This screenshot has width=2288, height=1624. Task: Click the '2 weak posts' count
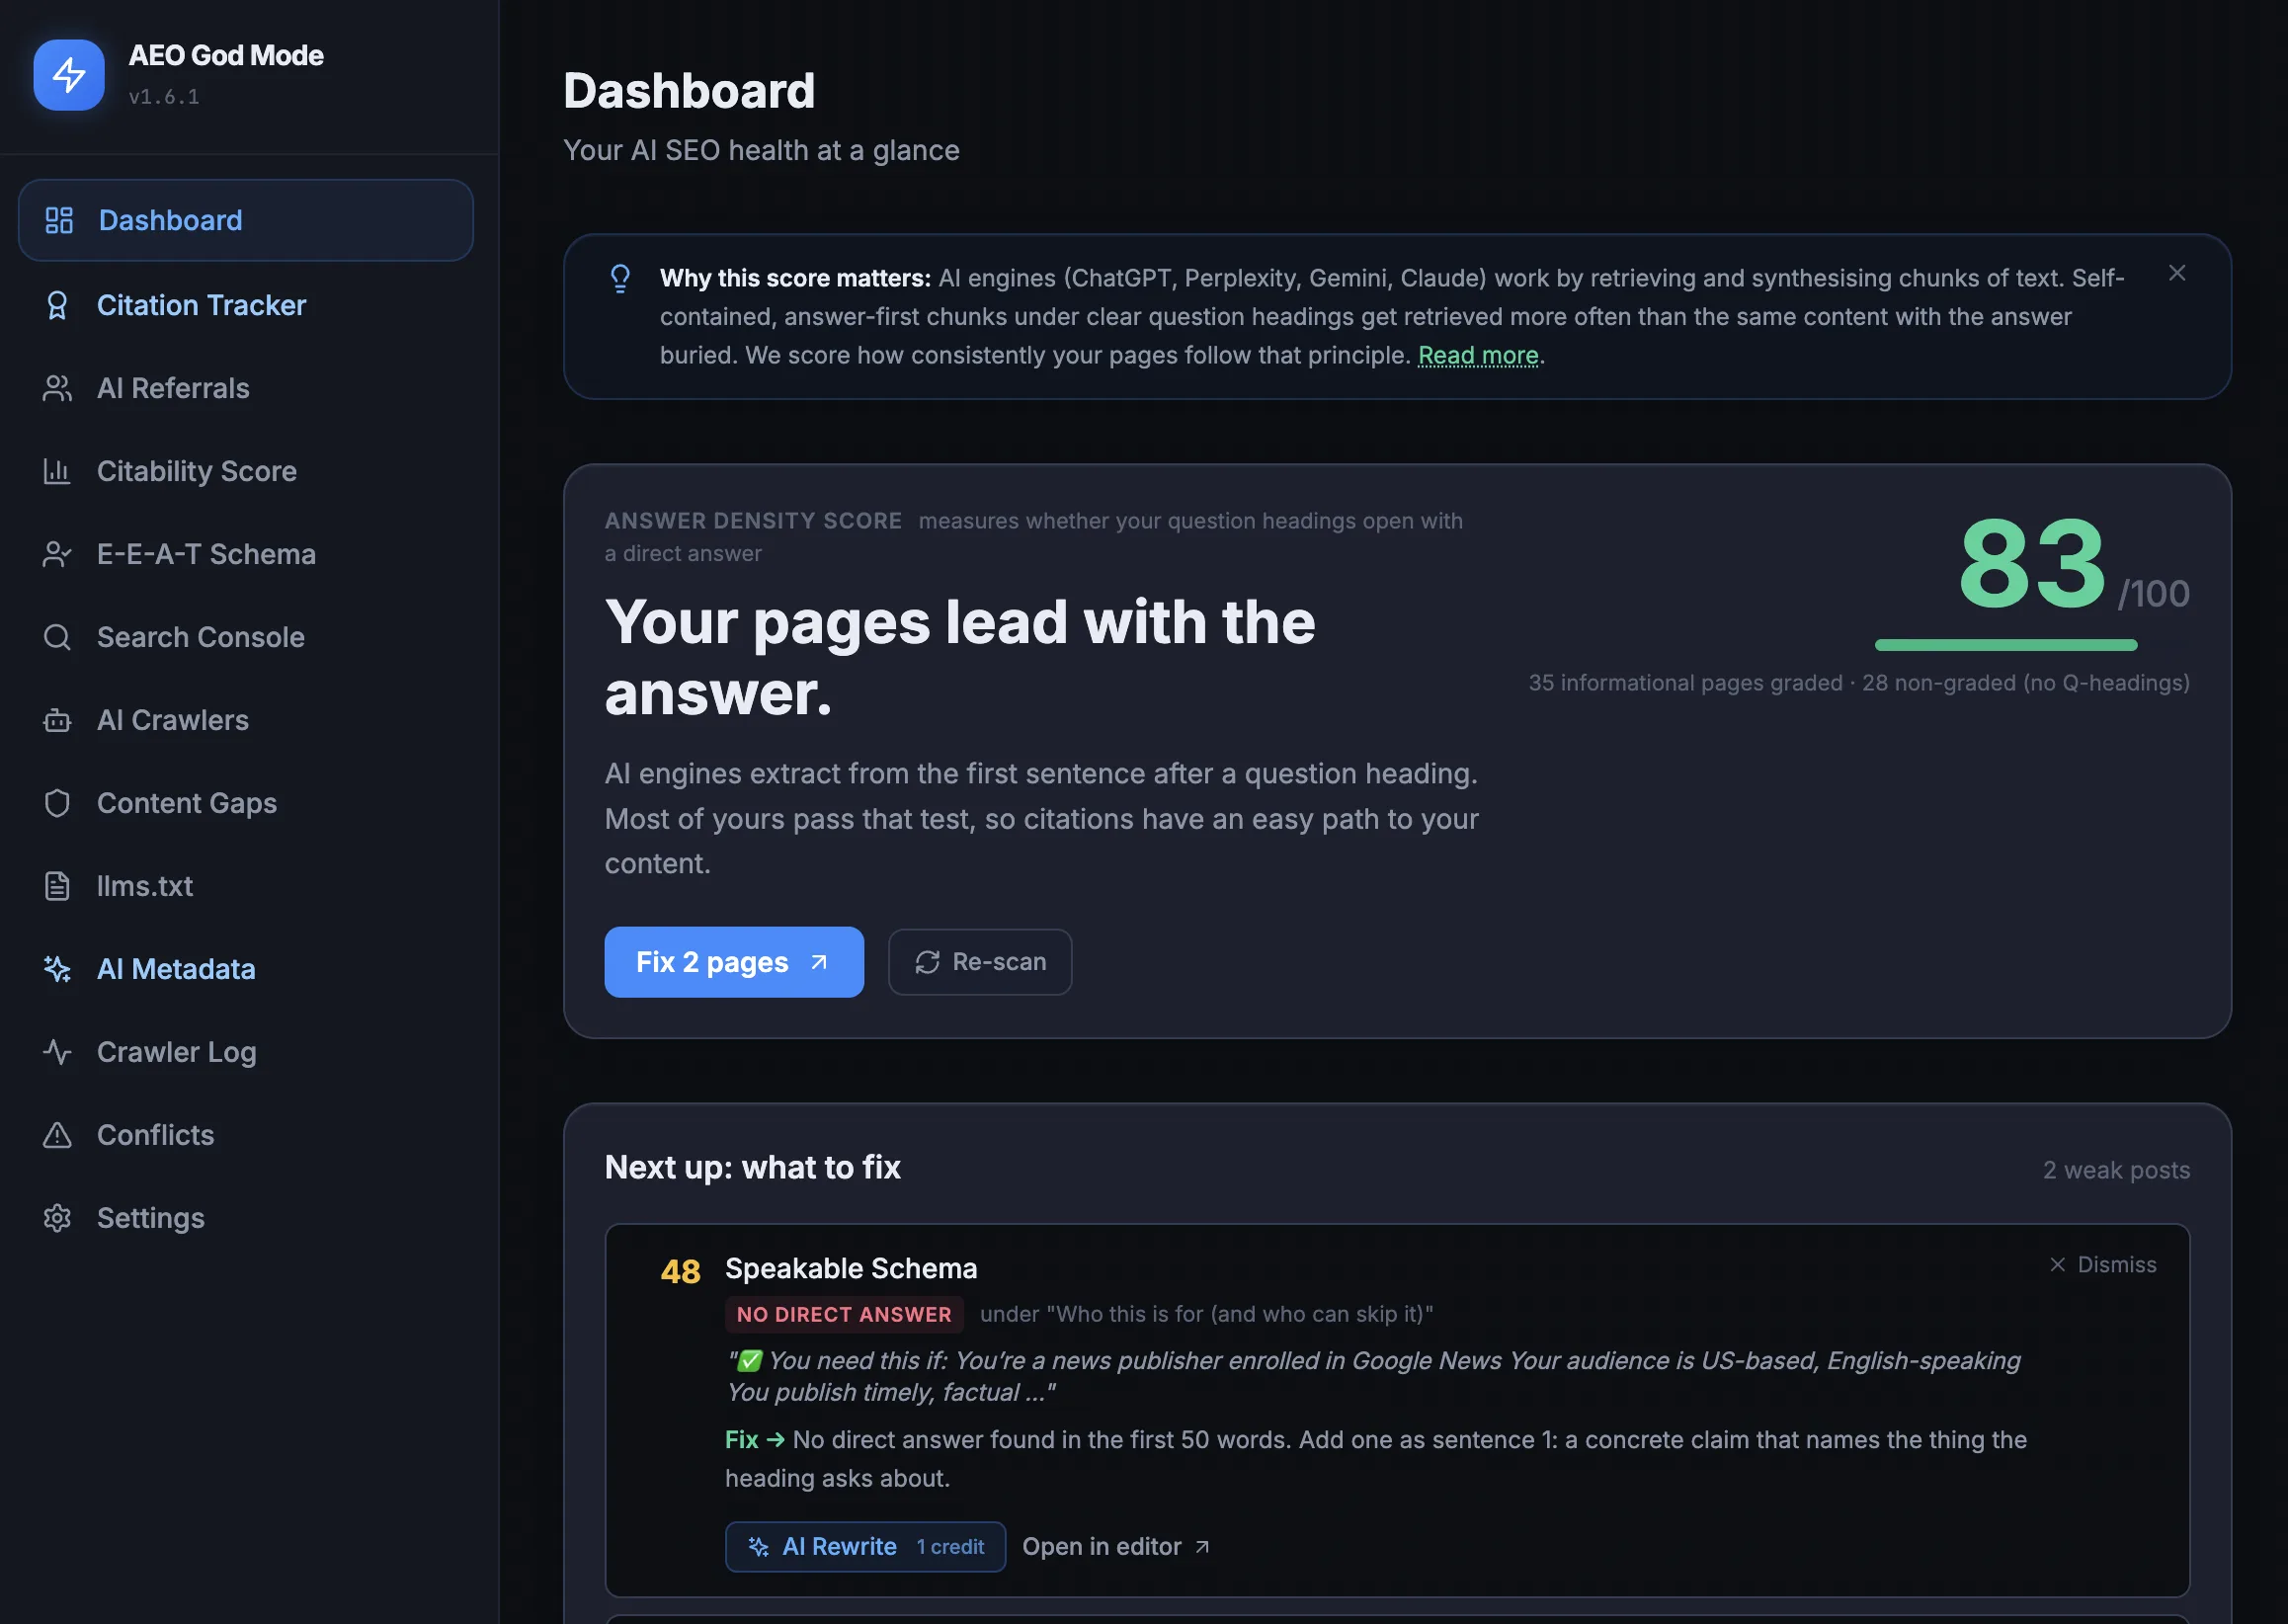(2117, 1170)
